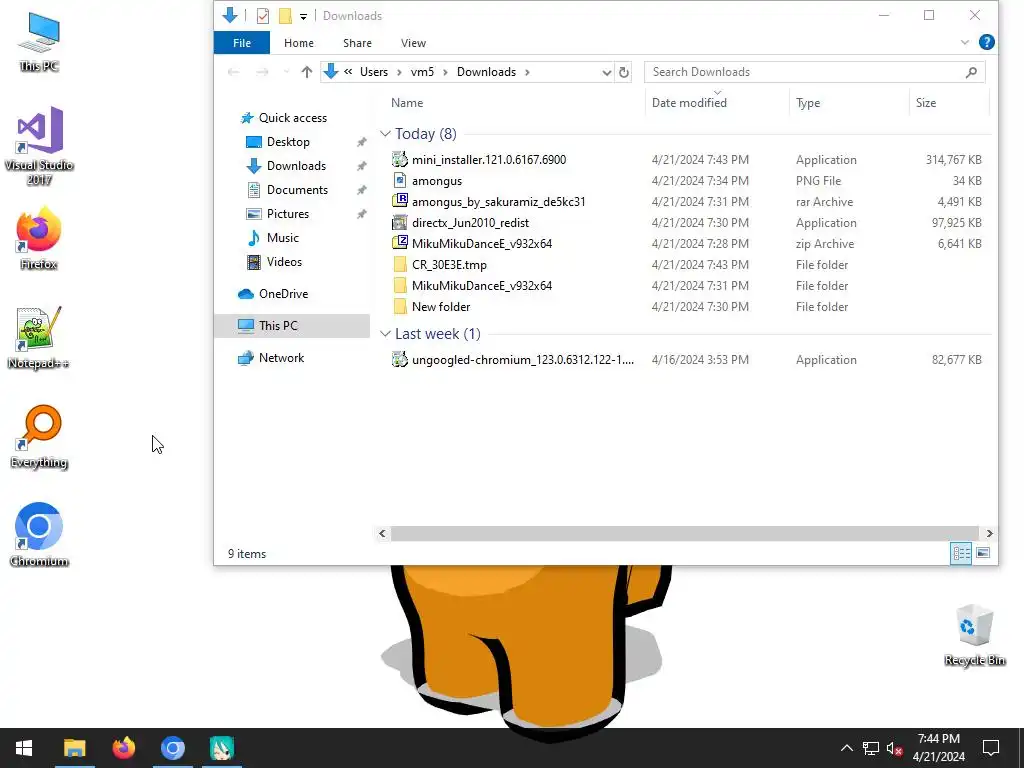The height and width of the screenshot is (768, 1024).
Task: Open Windows Start menu
Action: coord(24,748)
